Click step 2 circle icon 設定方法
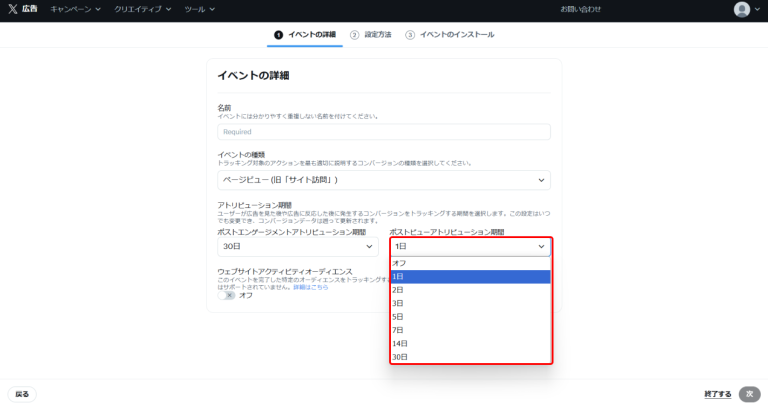 355,35
